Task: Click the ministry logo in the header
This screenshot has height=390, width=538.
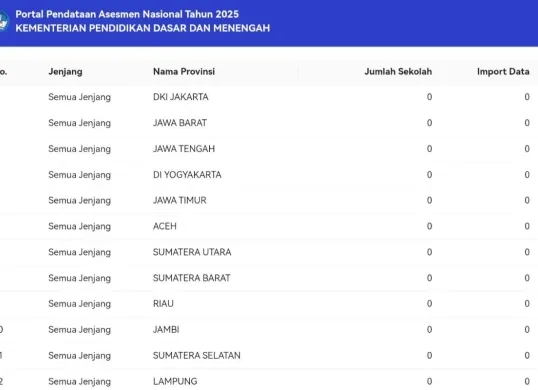Action: coord(3,21)
